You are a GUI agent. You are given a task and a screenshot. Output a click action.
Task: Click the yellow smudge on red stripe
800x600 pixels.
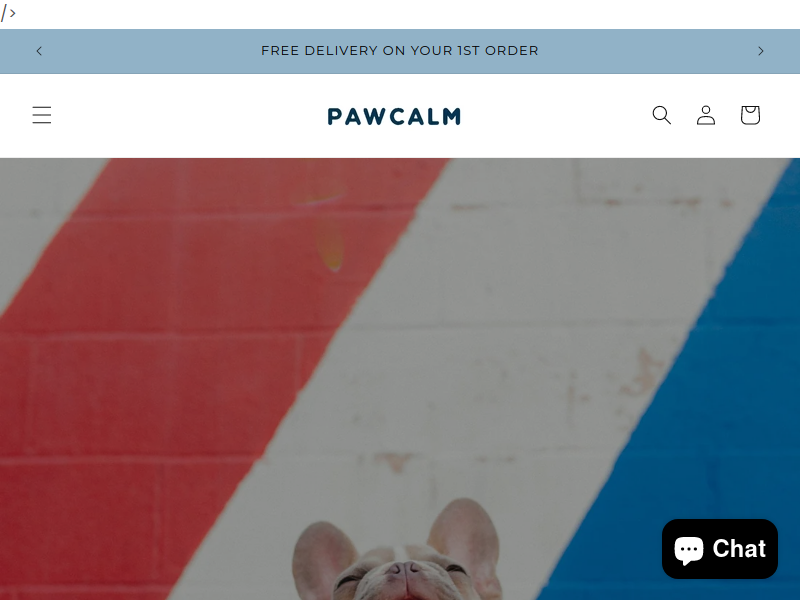tap(329, 247)
